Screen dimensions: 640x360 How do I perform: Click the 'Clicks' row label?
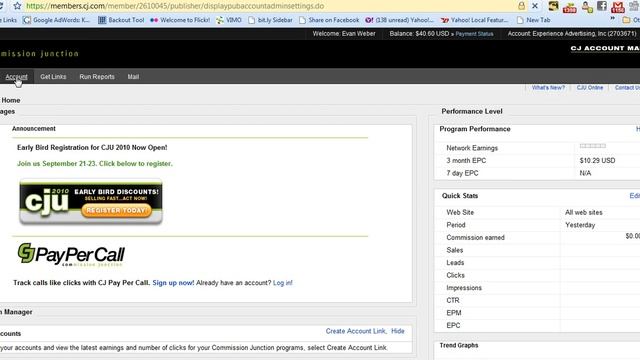[455, 275]
